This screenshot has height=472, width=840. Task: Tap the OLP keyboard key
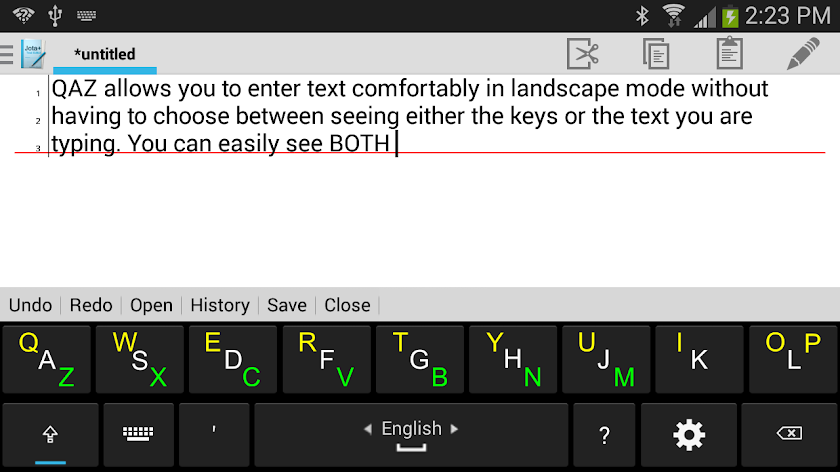pyautogui.click(x=793, y=359)
